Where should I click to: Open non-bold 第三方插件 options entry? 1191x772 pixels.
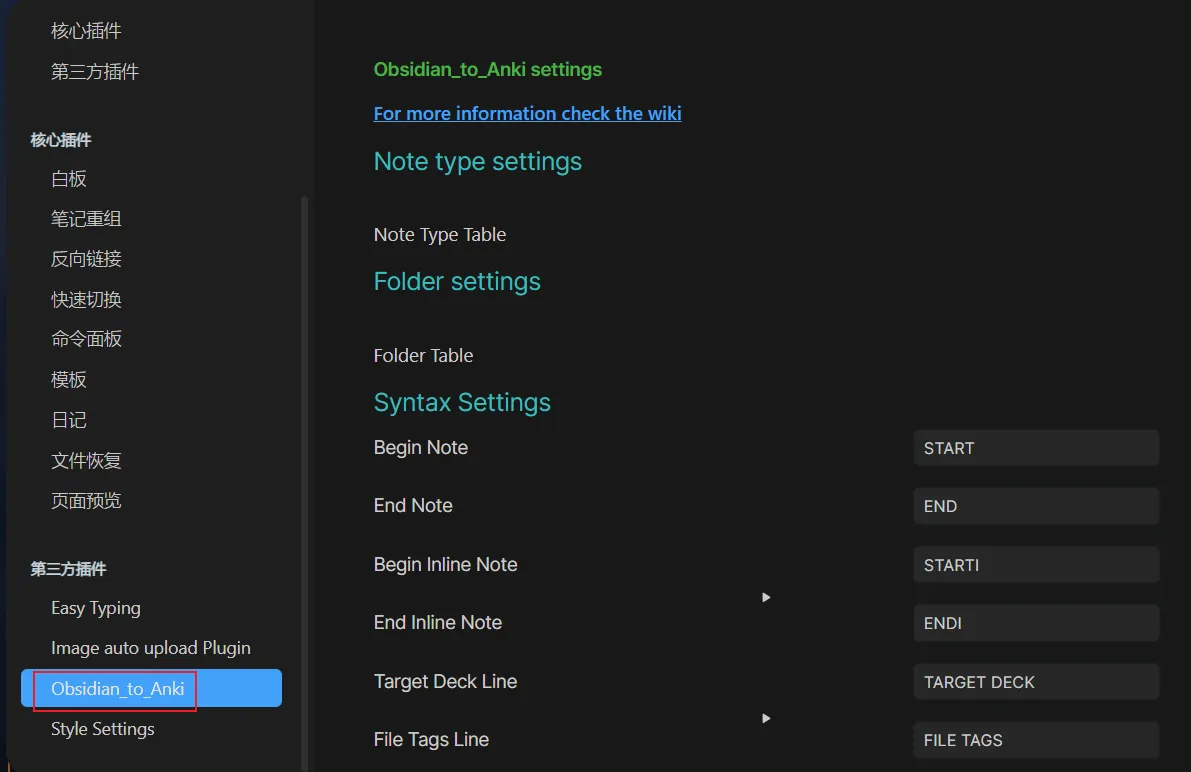pyautogui.click(x=95, y=71)
